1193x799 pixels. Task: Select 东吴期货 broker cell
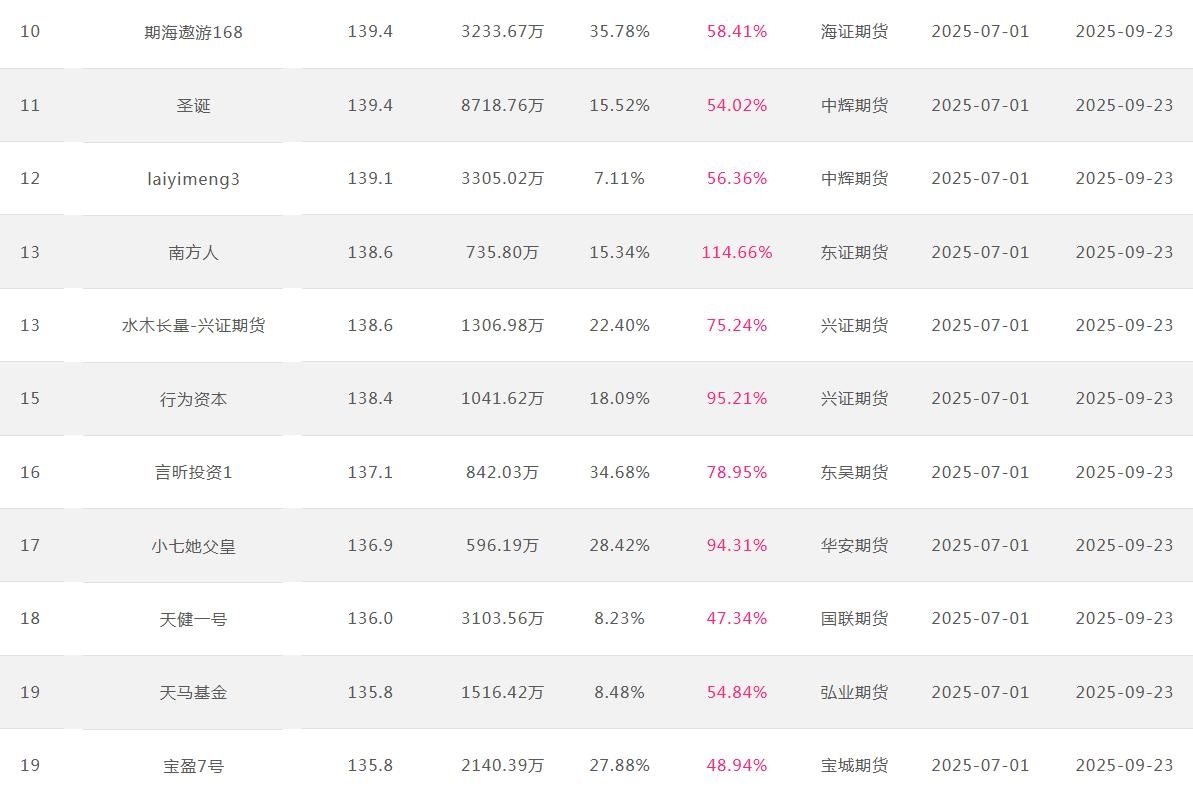pos(854,472)
